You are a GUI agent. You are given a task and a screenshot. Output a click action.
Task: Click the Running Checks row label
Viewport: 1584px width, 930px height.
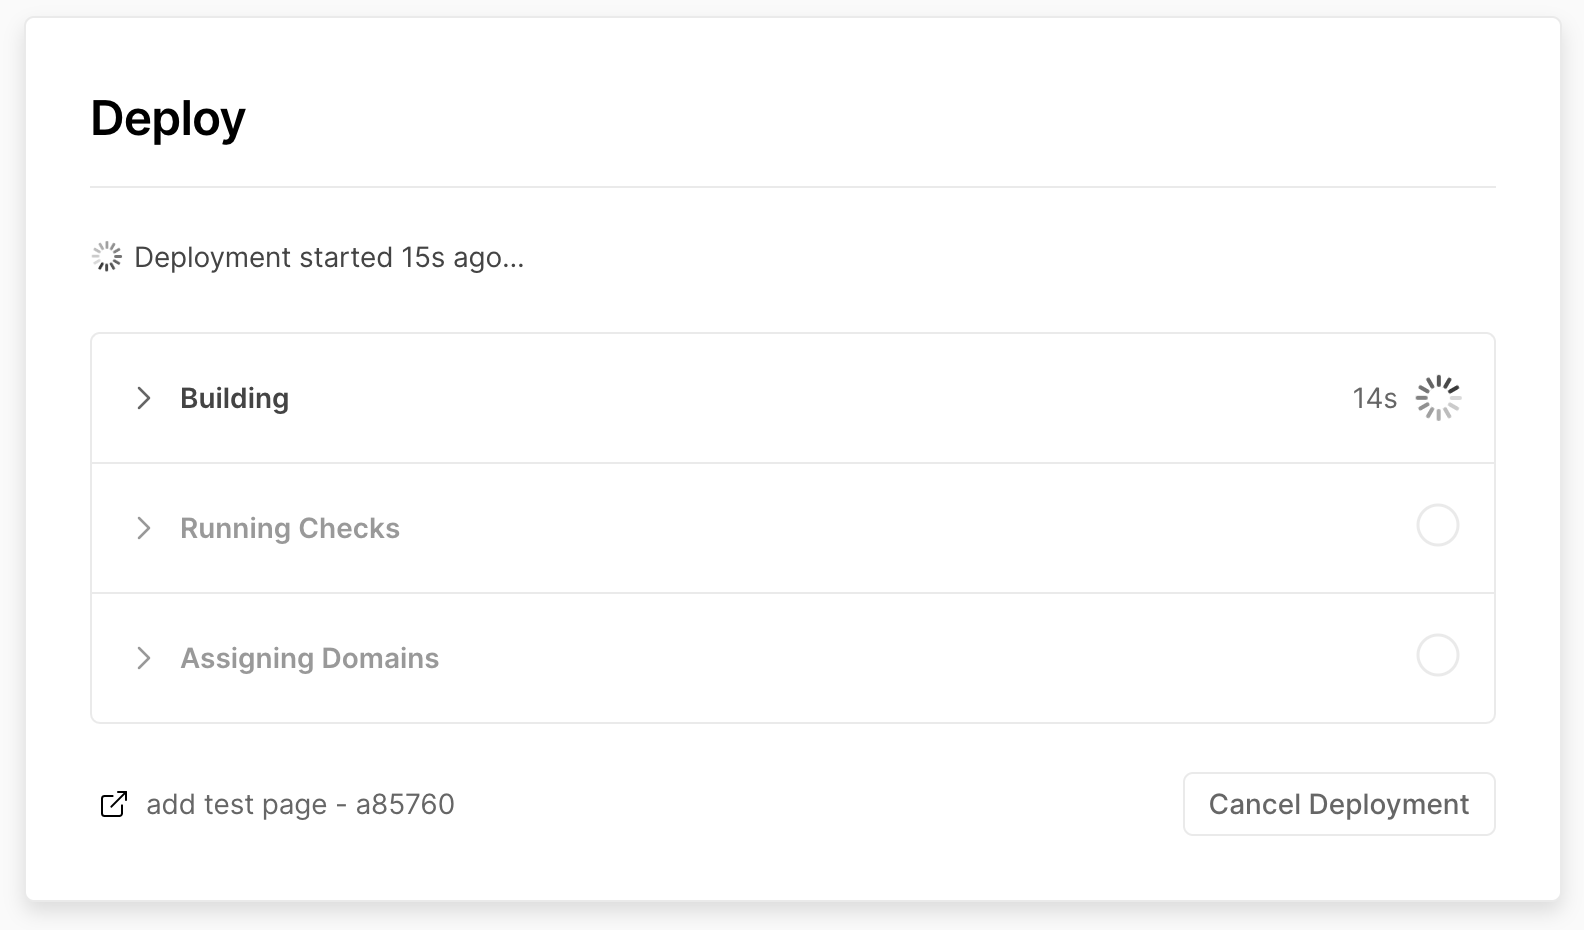290,528
